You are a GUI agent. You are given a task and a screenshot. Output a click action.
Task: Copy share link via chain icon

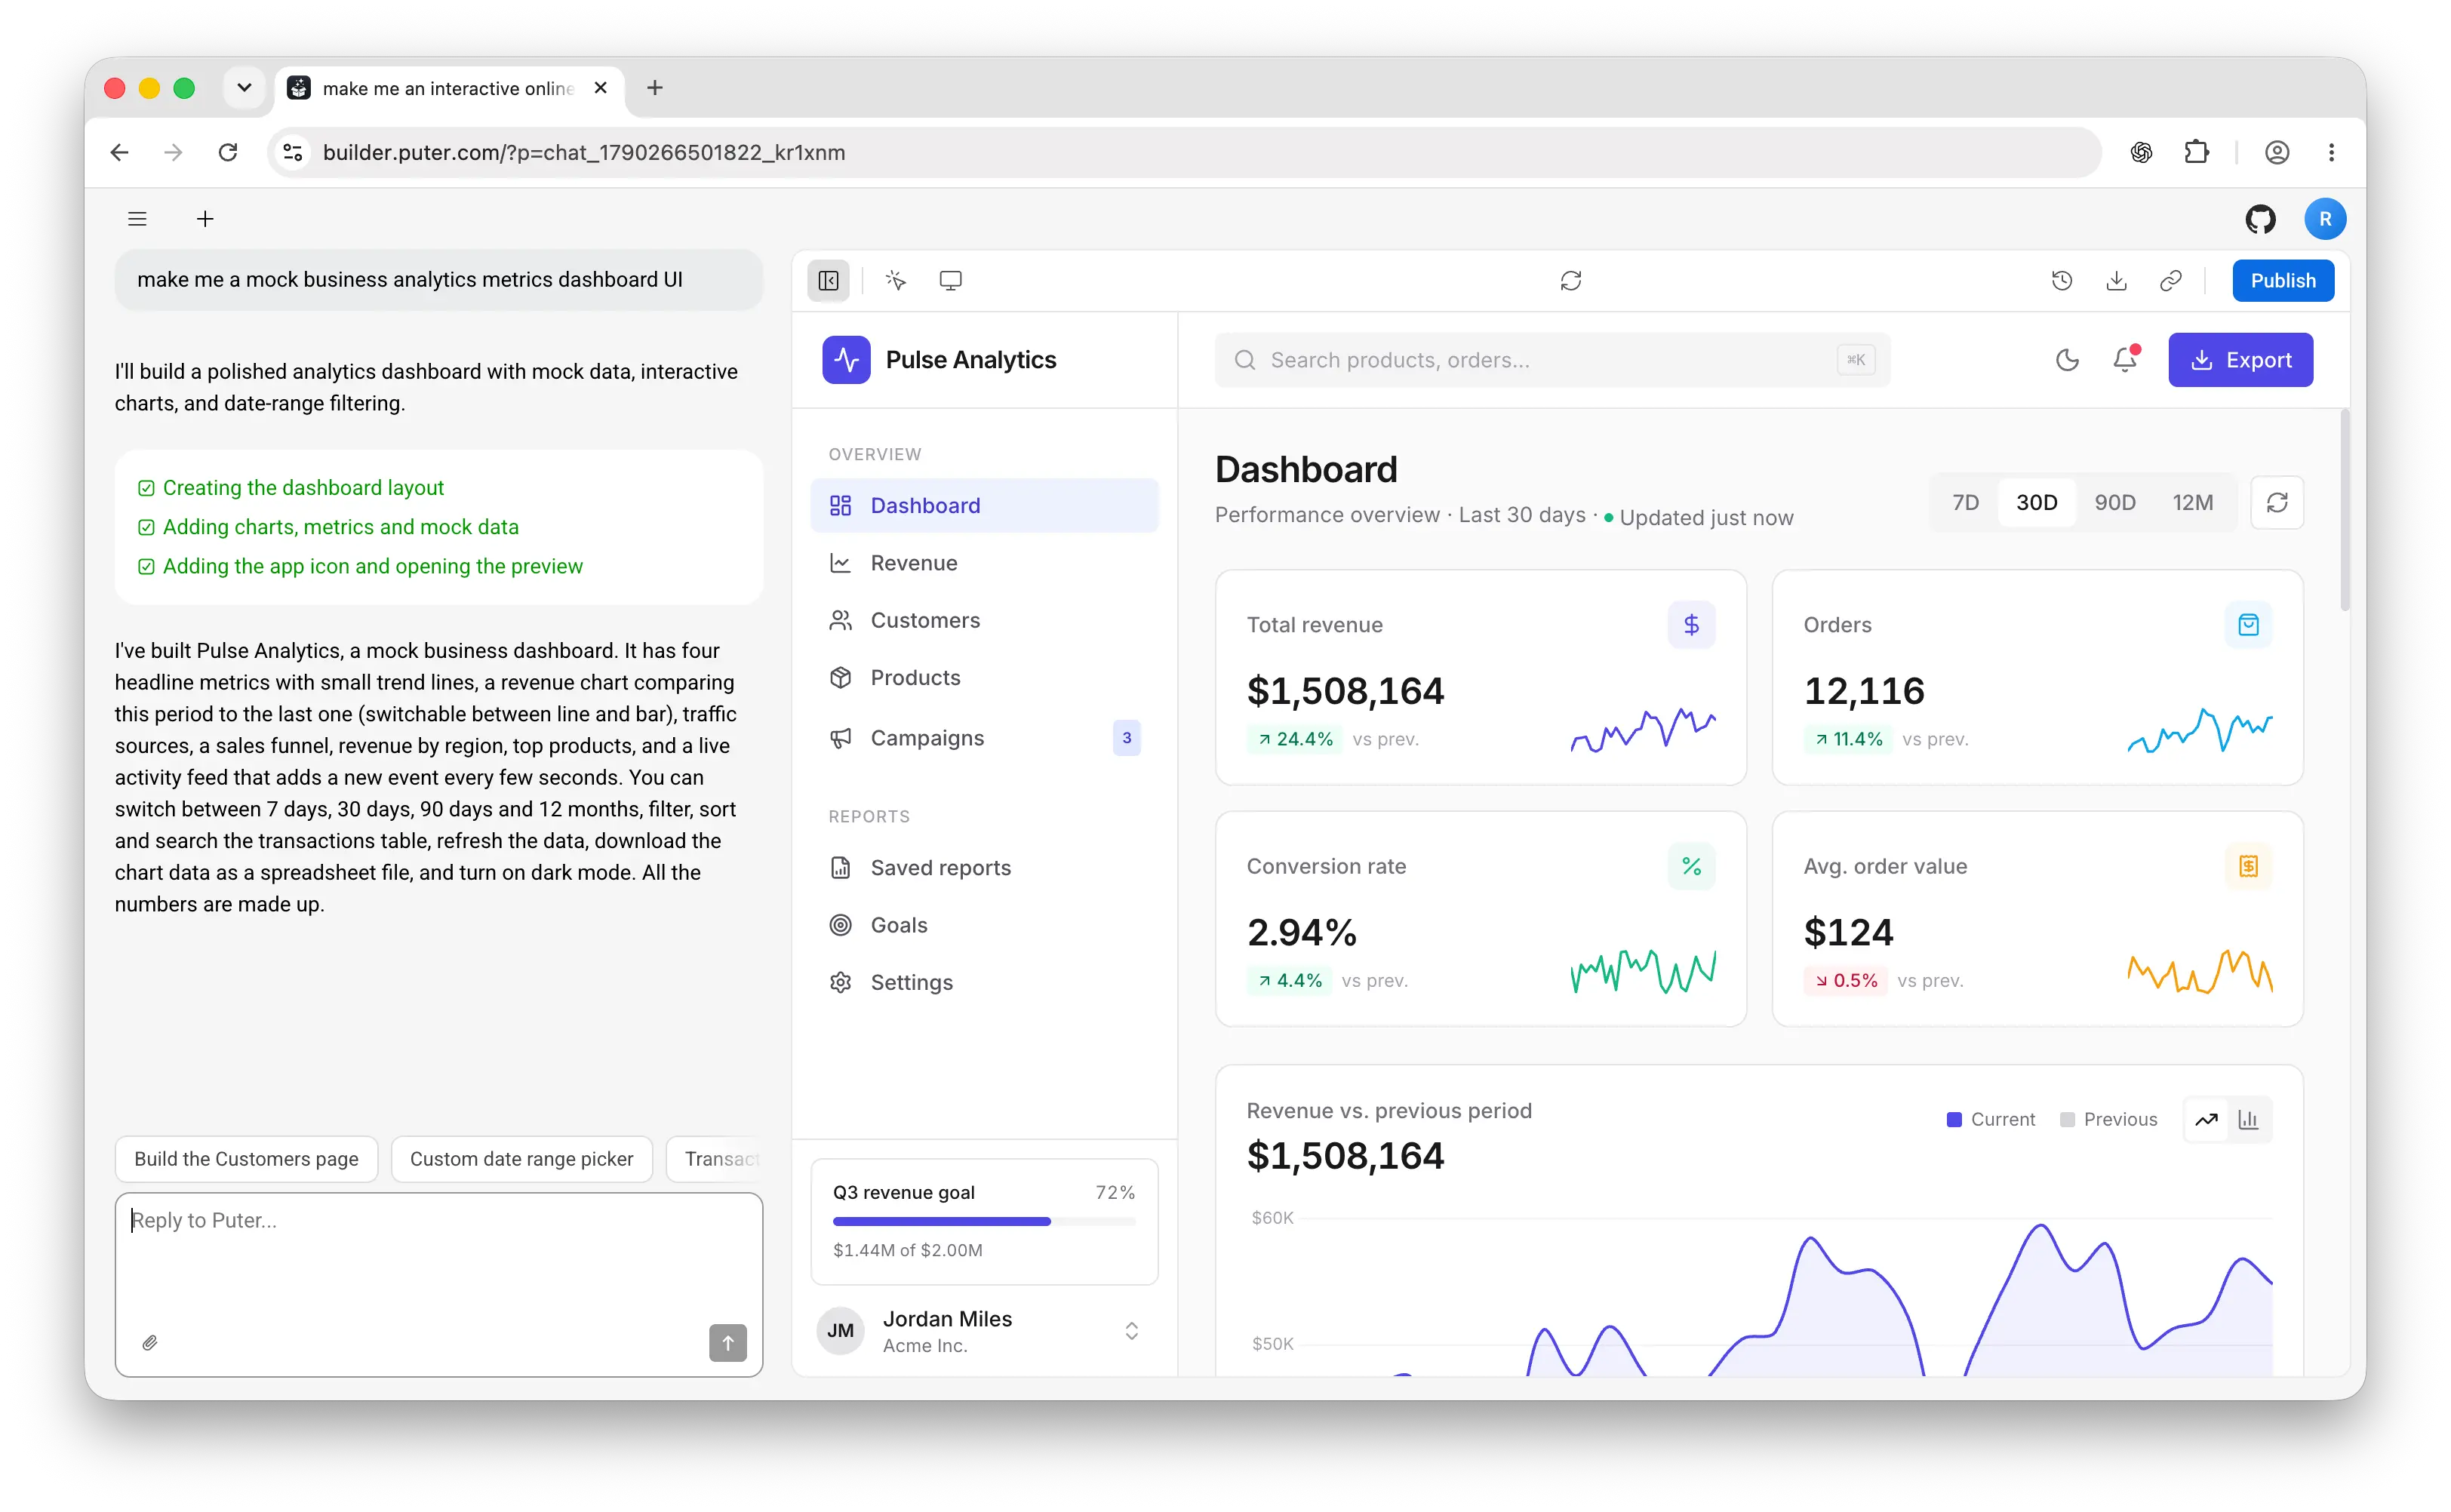(x=2170, y=280)
